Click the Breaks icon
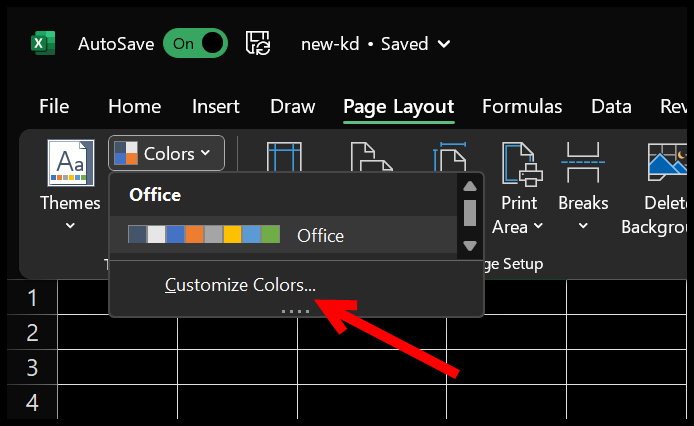This screenshot has width=694, height=426. [x=583, y=163]
